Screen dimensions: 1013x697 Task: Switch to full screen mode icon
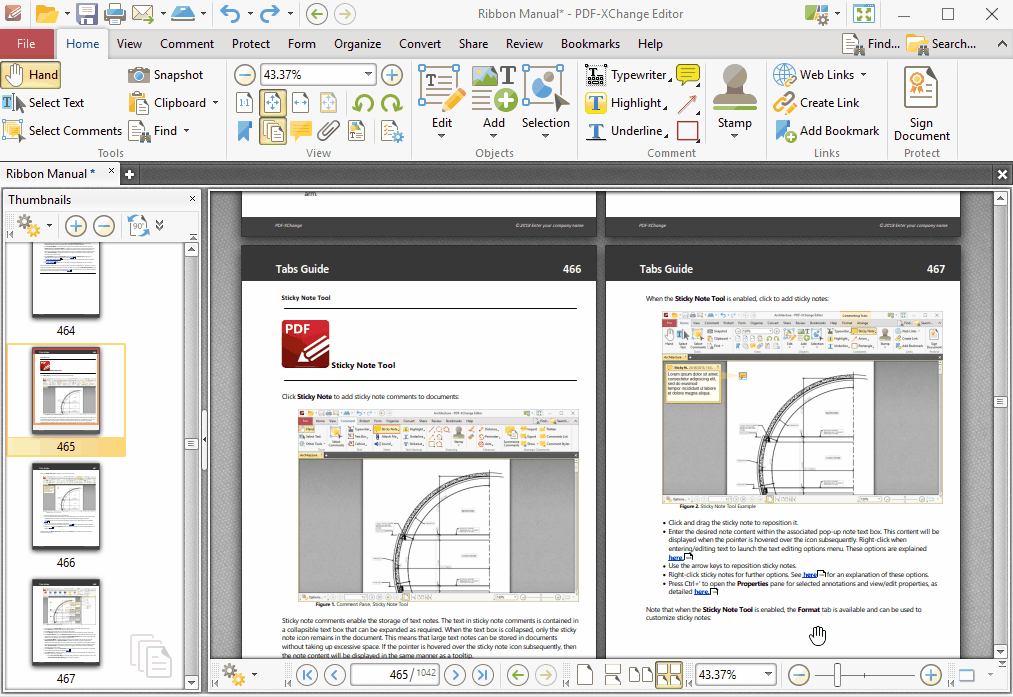[x=864, y=14]
